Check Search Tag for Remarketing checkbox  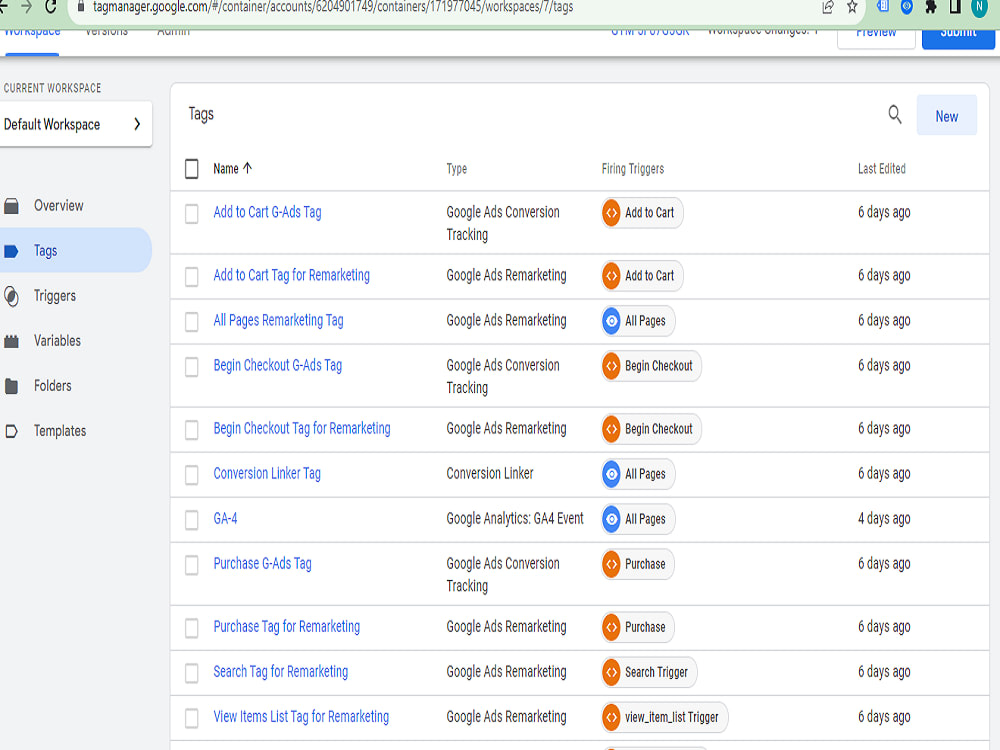191,673
